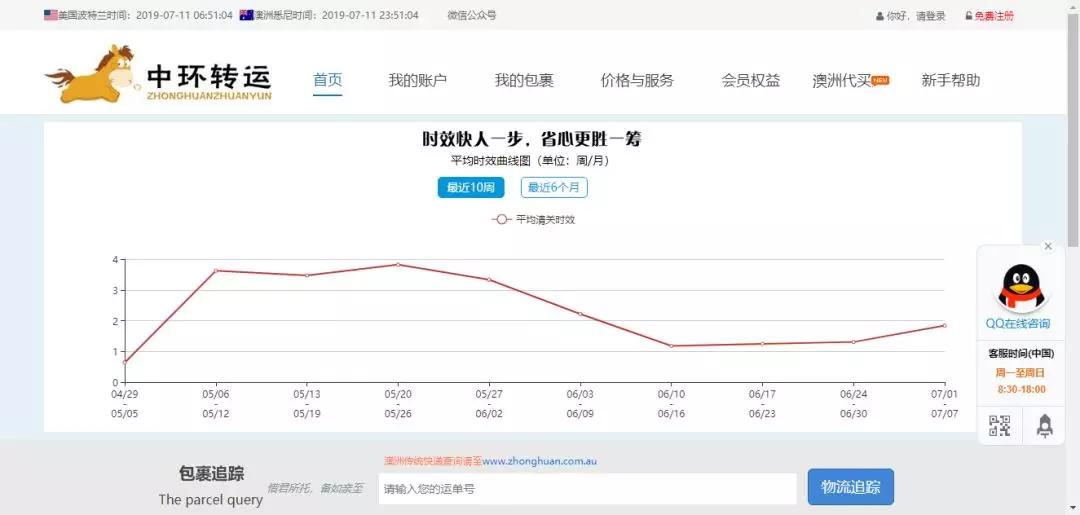Click the 05/06 data point on chart
Viewport: 1080px width, 515px height.
tap(216, 271)
